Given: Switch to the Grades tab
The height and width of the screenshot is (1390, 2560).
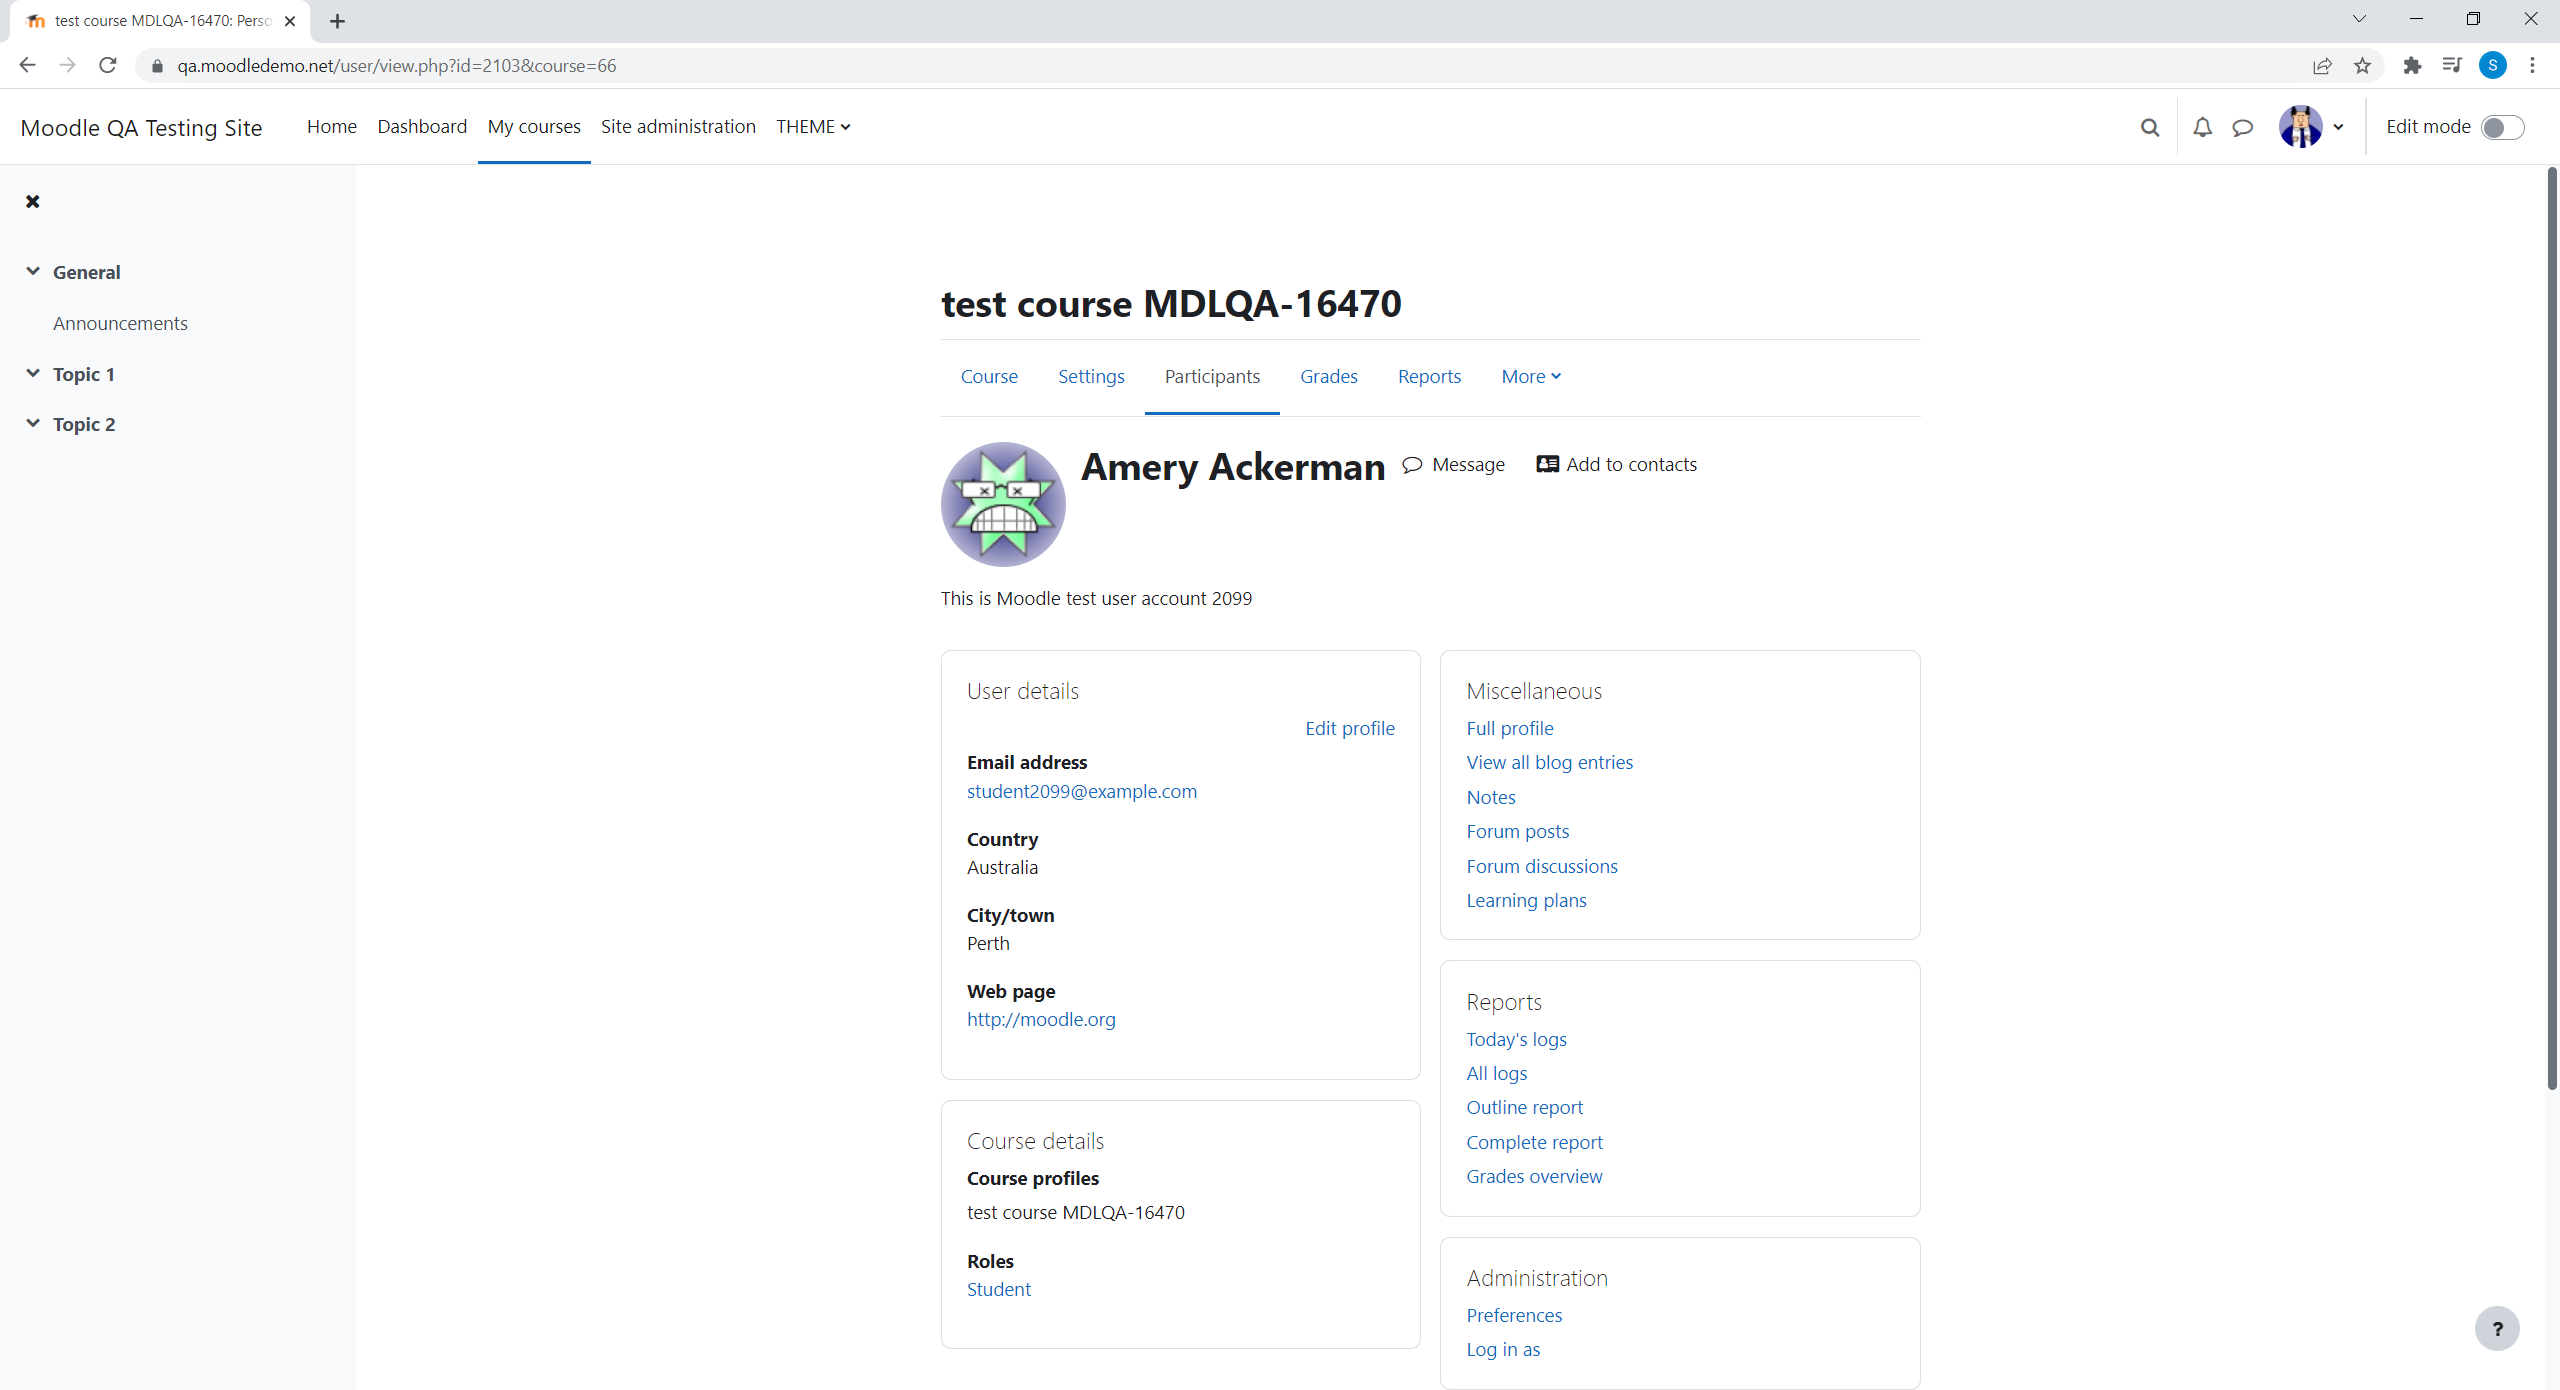Looking at the screenshot, I should 1329,376.
